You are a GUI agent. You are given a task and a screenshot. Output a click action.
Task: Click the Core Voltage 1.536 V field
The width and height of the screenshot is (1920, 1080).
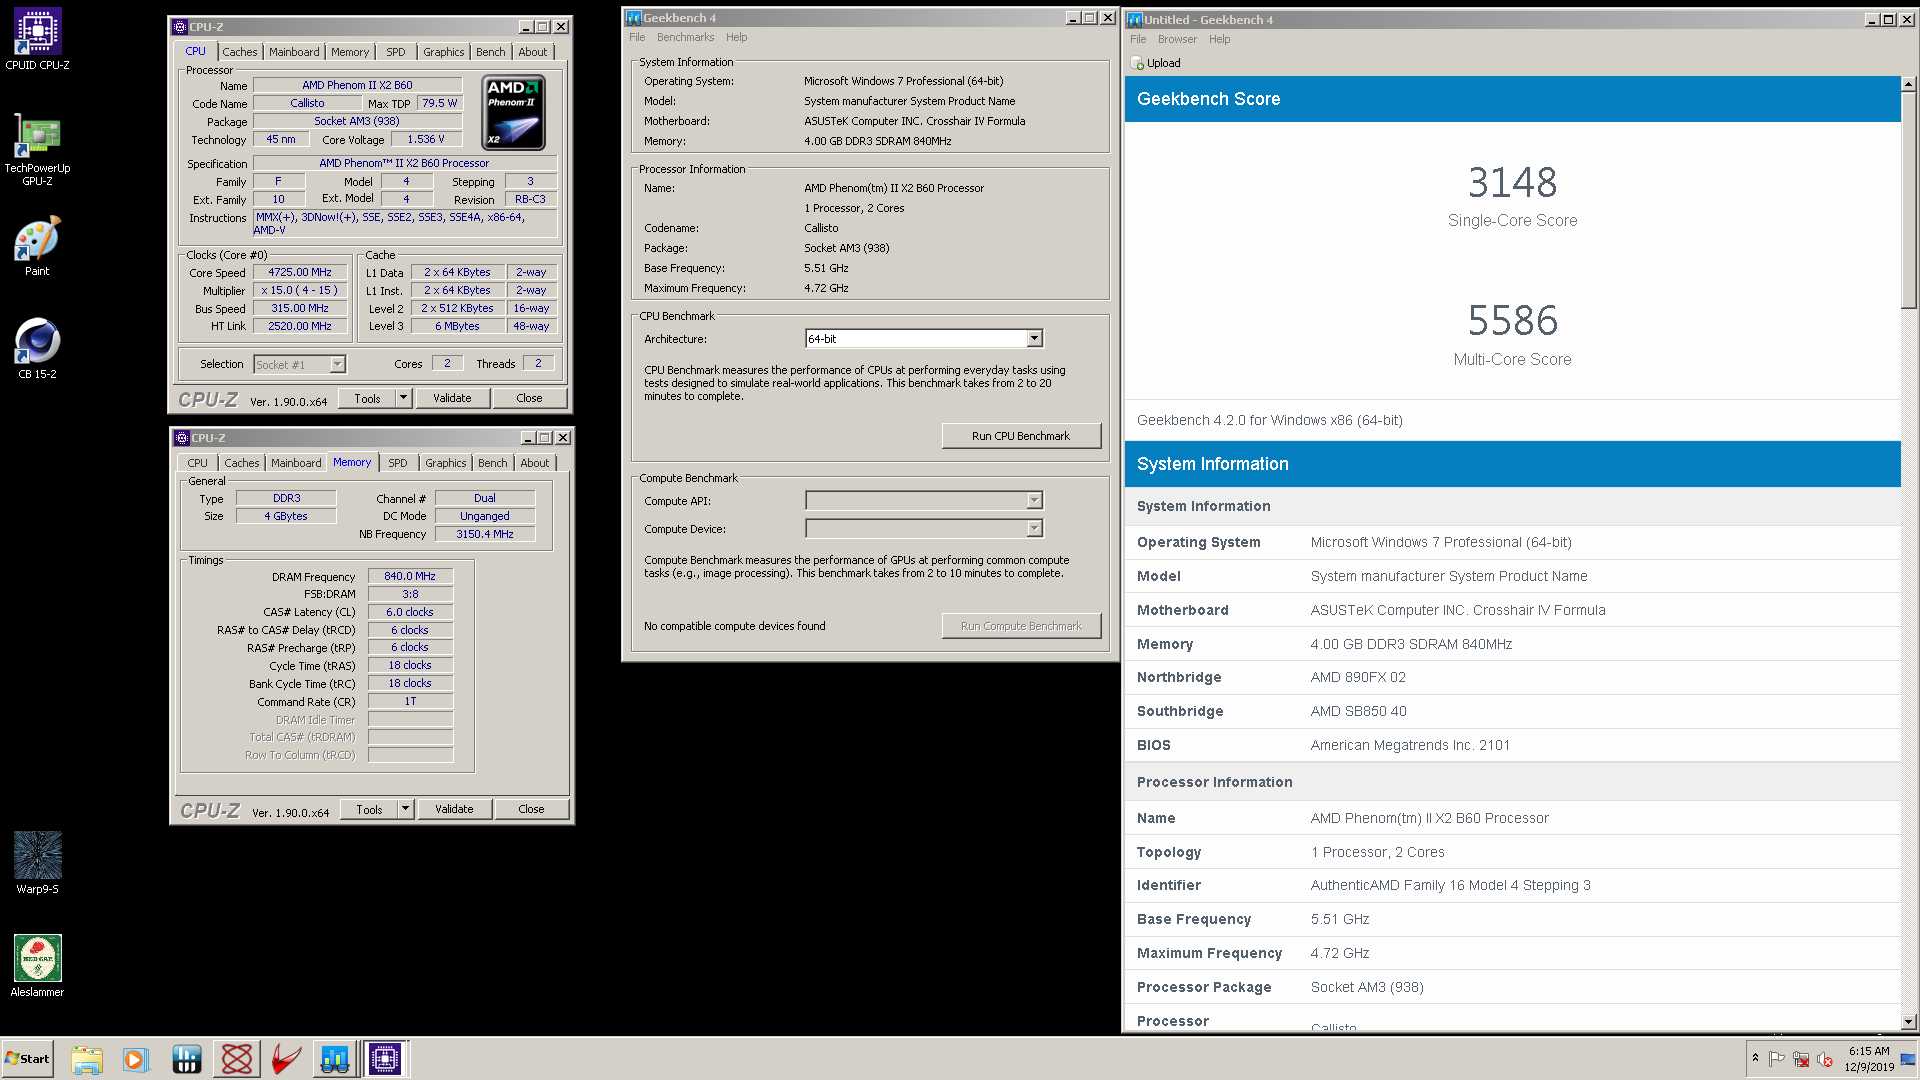[x=426, y=139]
